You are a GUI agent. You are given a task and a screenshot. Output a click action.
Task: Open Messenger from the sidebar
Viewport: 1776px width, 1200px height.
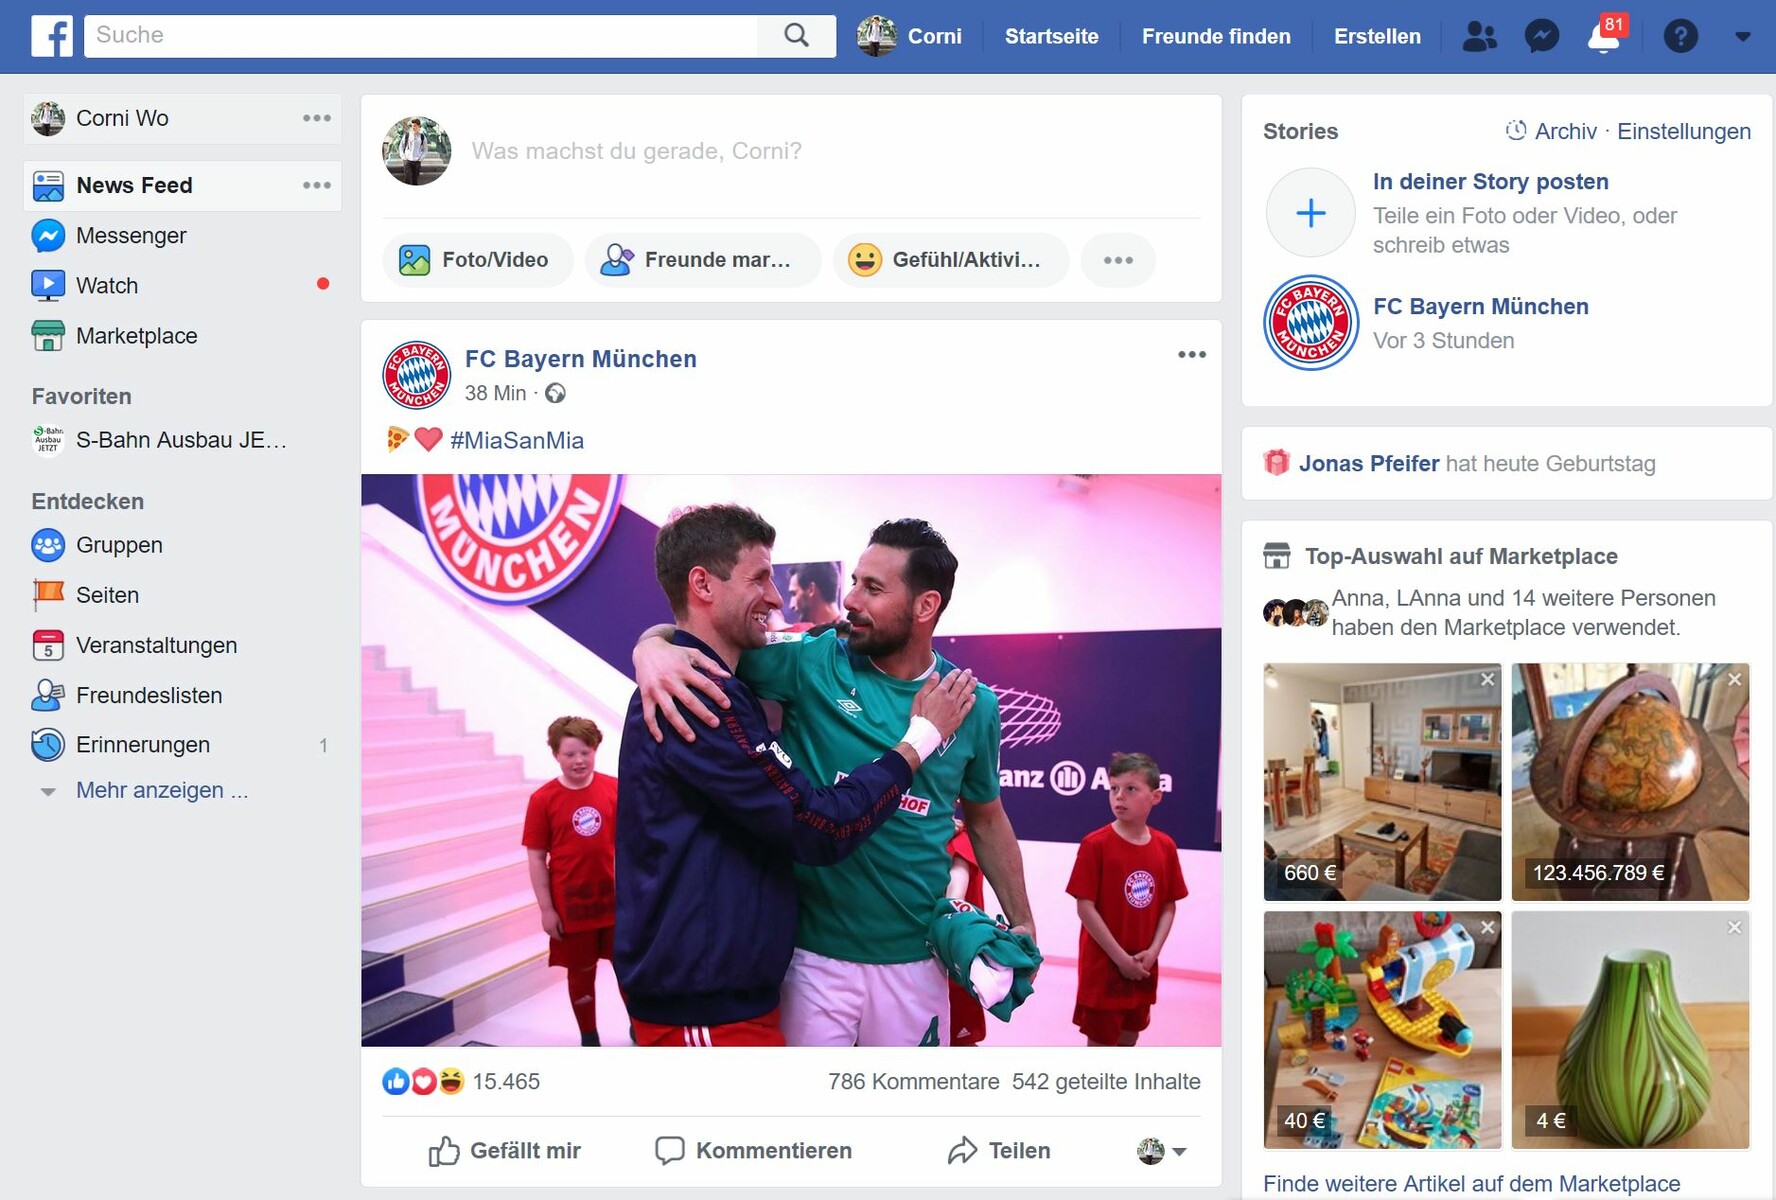tap(130, 235)
